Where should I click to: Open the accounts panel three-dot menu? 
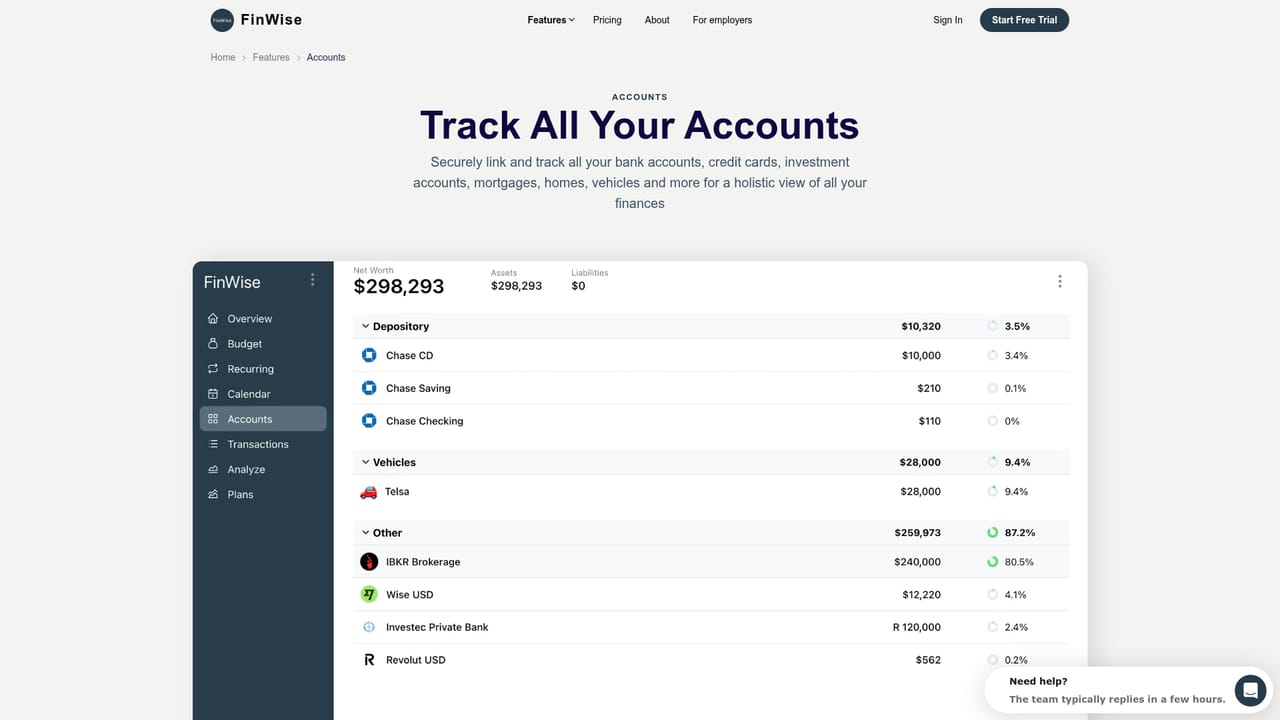(x=1060, y=282)
